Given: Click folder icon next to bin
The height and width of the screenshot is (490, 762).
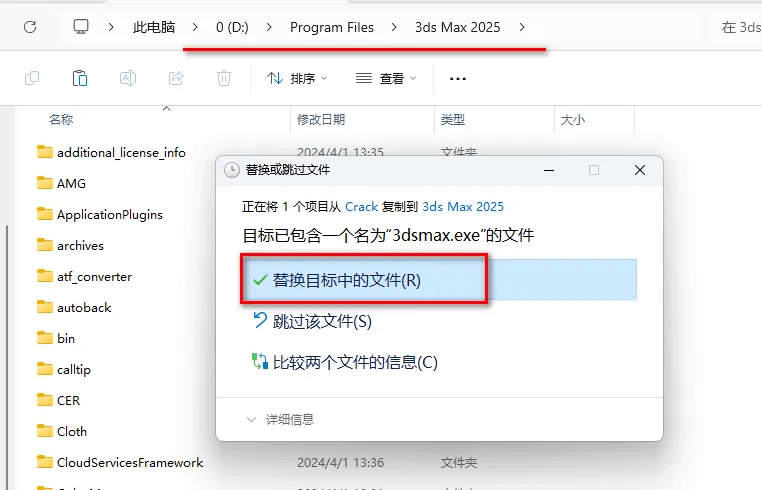Looking at the screenshot, I should pyautogui.click(x=45, y=338).
